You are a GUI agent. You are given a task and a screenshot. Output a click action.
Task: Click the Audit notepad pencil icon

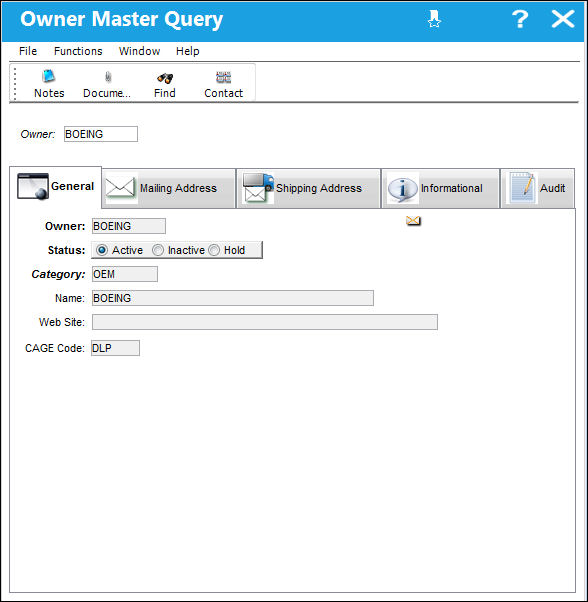pyautogui.click(x=522, y=187)
